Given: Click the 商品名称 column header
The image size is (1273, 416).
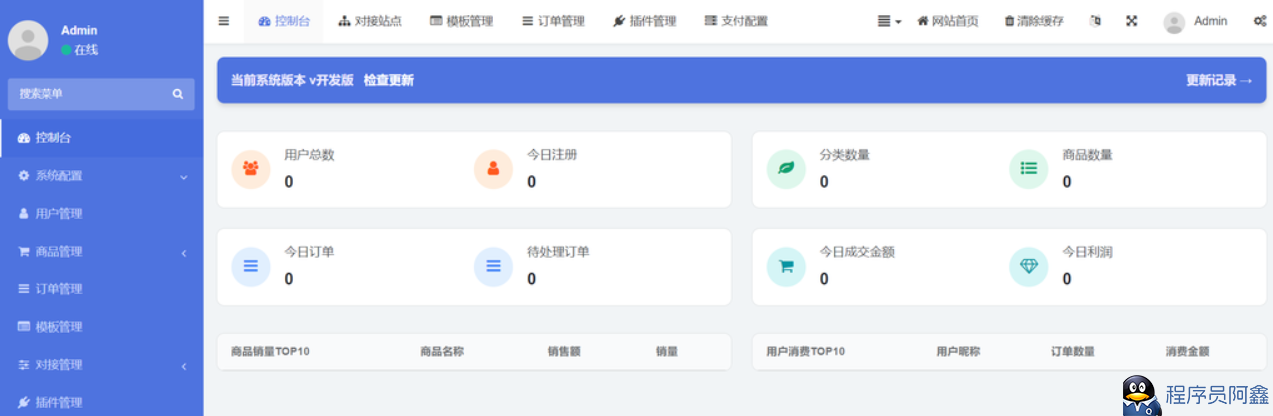Looking at the screenshot, I should click(442, 352).
